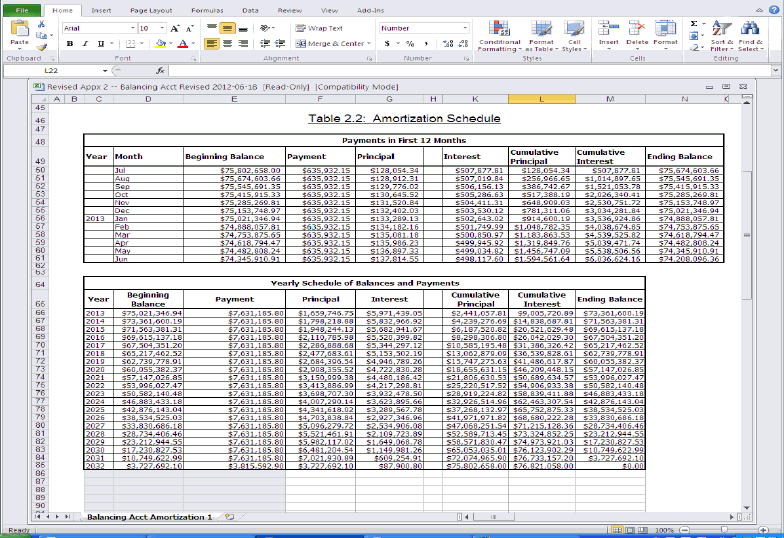The width and height of the screenshot is (784, 538).
Task: Click the Insert Function fx icon
Action: 160,71
